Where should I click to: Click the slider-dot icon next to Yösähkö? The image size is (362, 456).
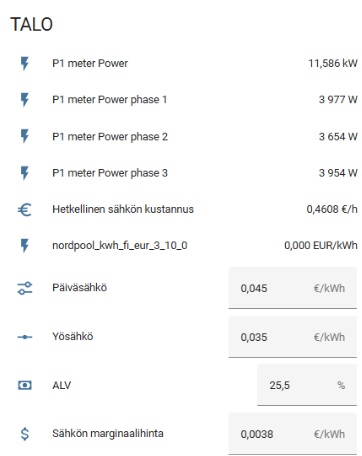pyautogui.click(x=25, y=337)
